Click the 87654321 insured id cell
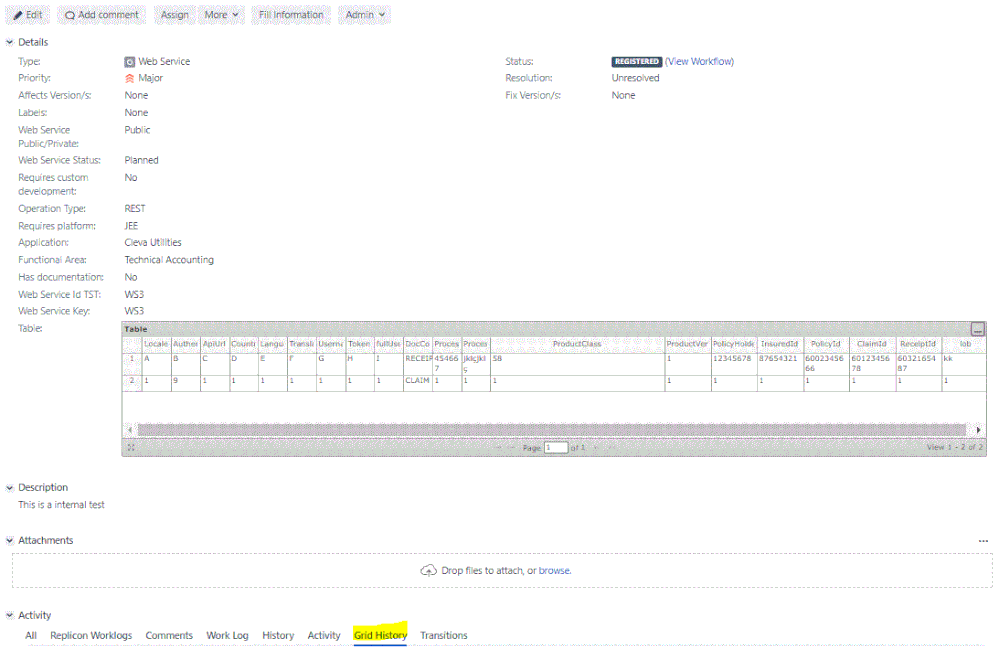This screenshot has width=999, height=649. click(x=780, y=364)
